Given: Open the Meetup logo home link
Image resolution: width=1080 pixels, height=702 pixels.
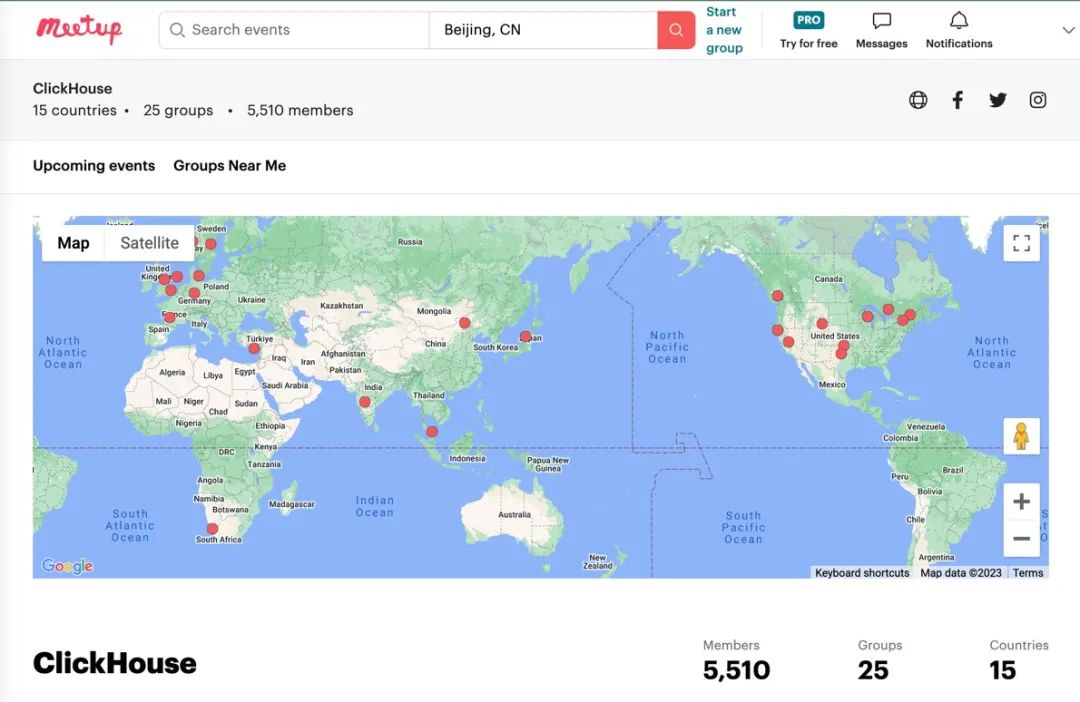Looking at the screenshot, I should [79, 29].
